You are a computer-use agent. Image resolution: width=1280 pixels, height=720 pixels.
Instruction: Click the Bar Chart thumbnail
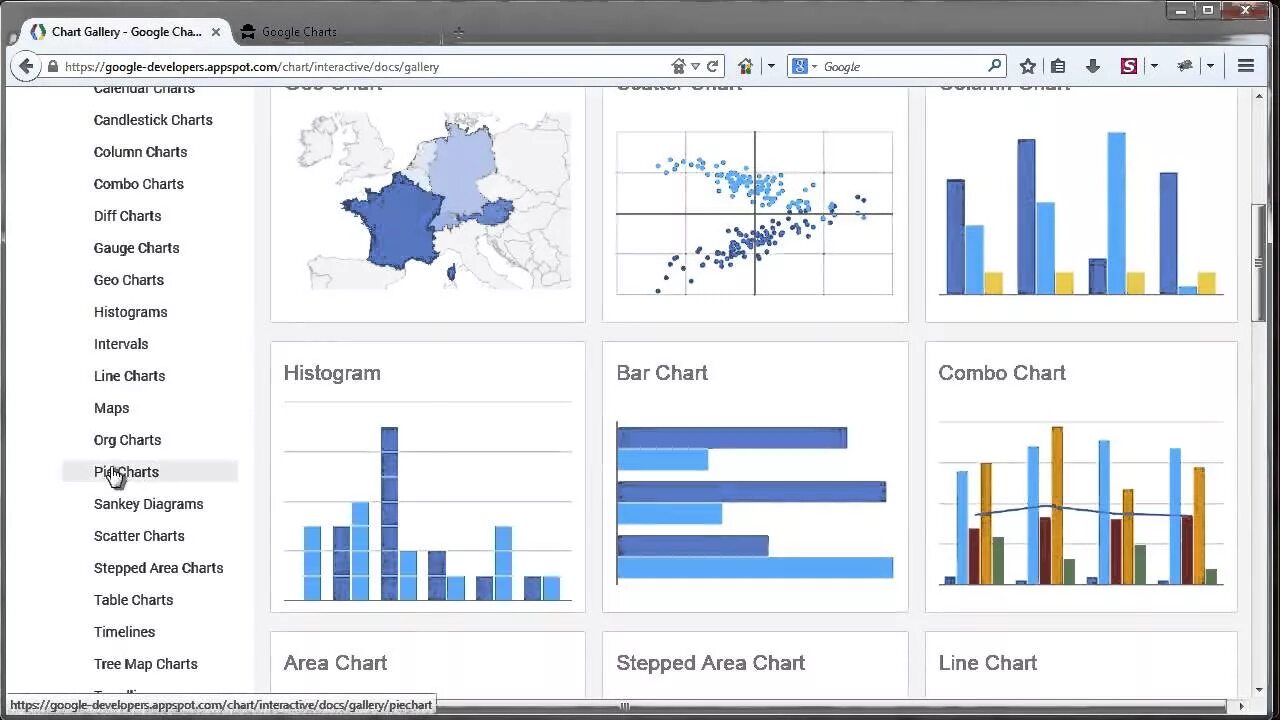[x=755, y=503]
